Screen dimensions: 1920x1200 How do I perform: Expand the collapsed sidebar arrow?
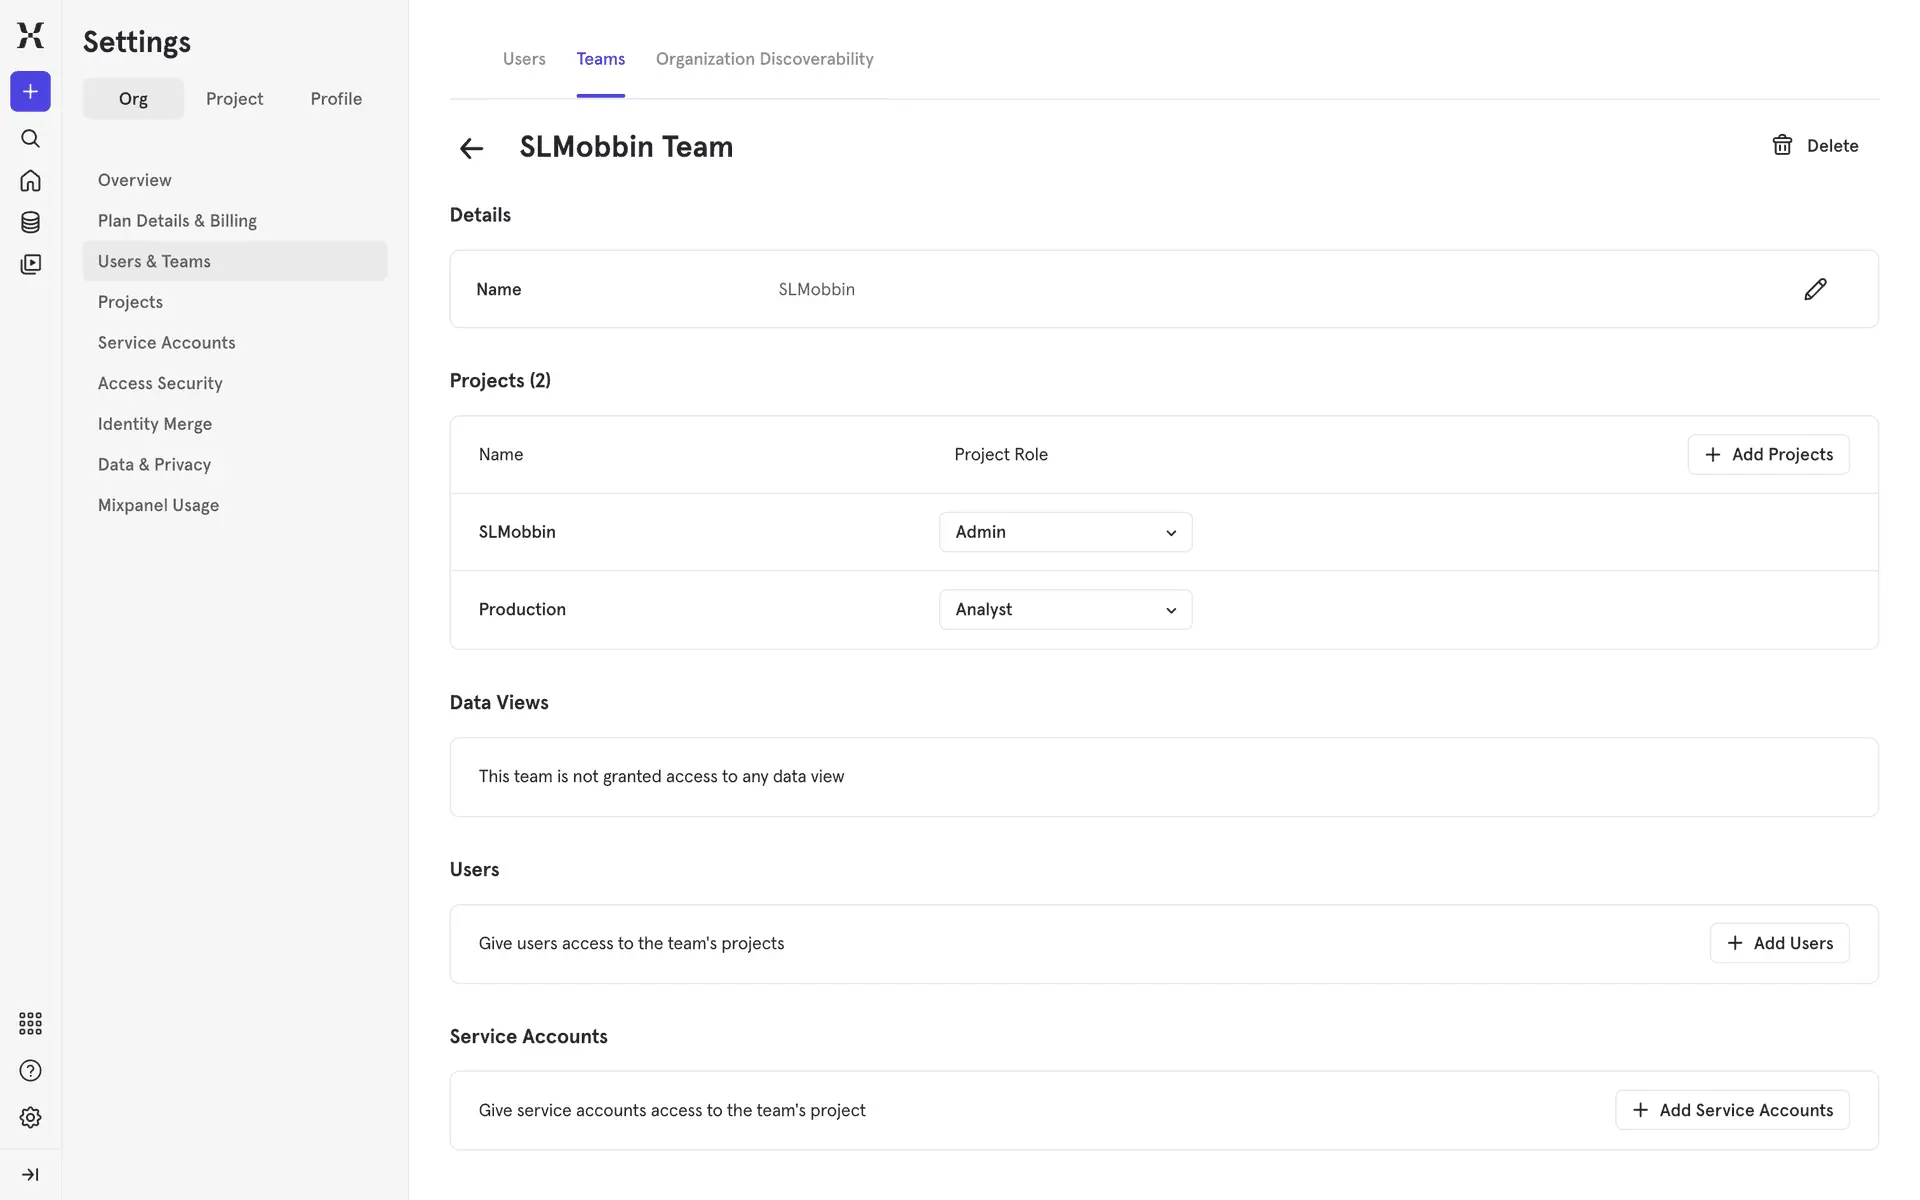pyautogui.click(x=30, y=1174)
